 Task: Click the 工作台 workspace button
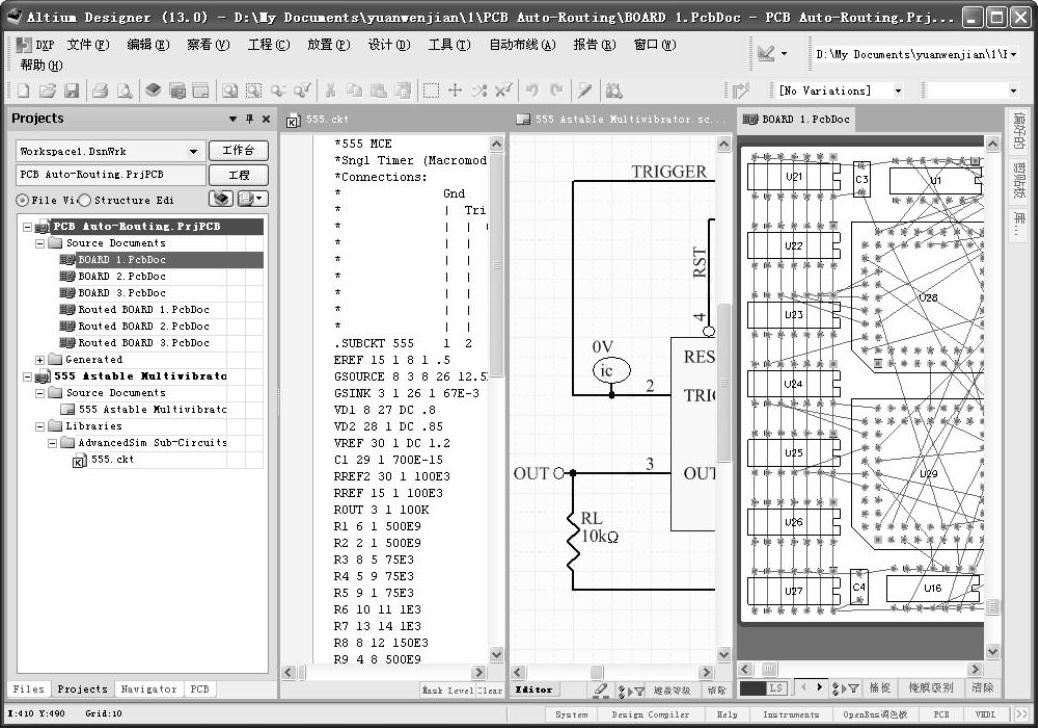238,151
